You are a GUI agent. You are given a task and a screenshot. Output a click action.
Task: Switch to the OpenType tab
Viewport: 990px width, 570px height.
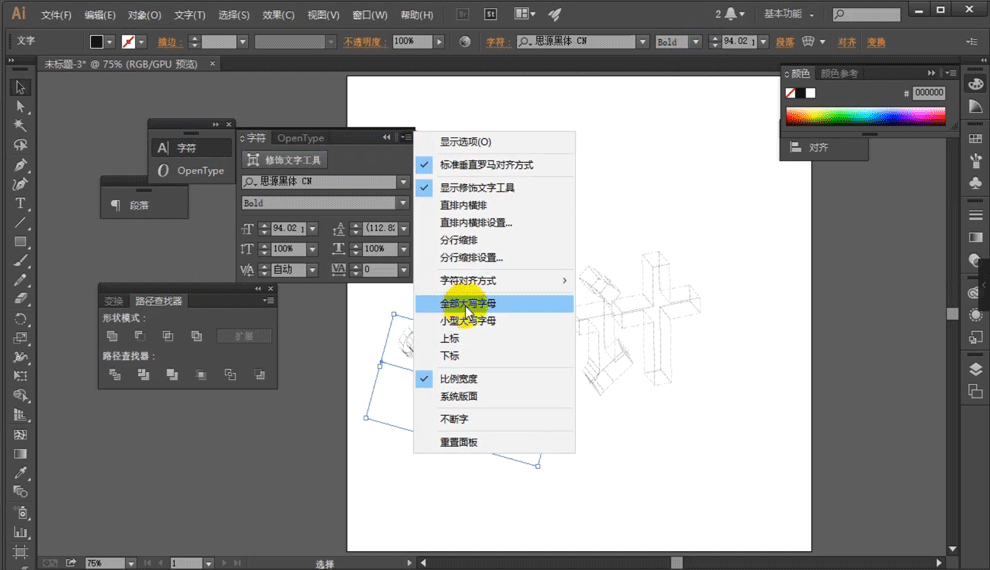point(300,138)
